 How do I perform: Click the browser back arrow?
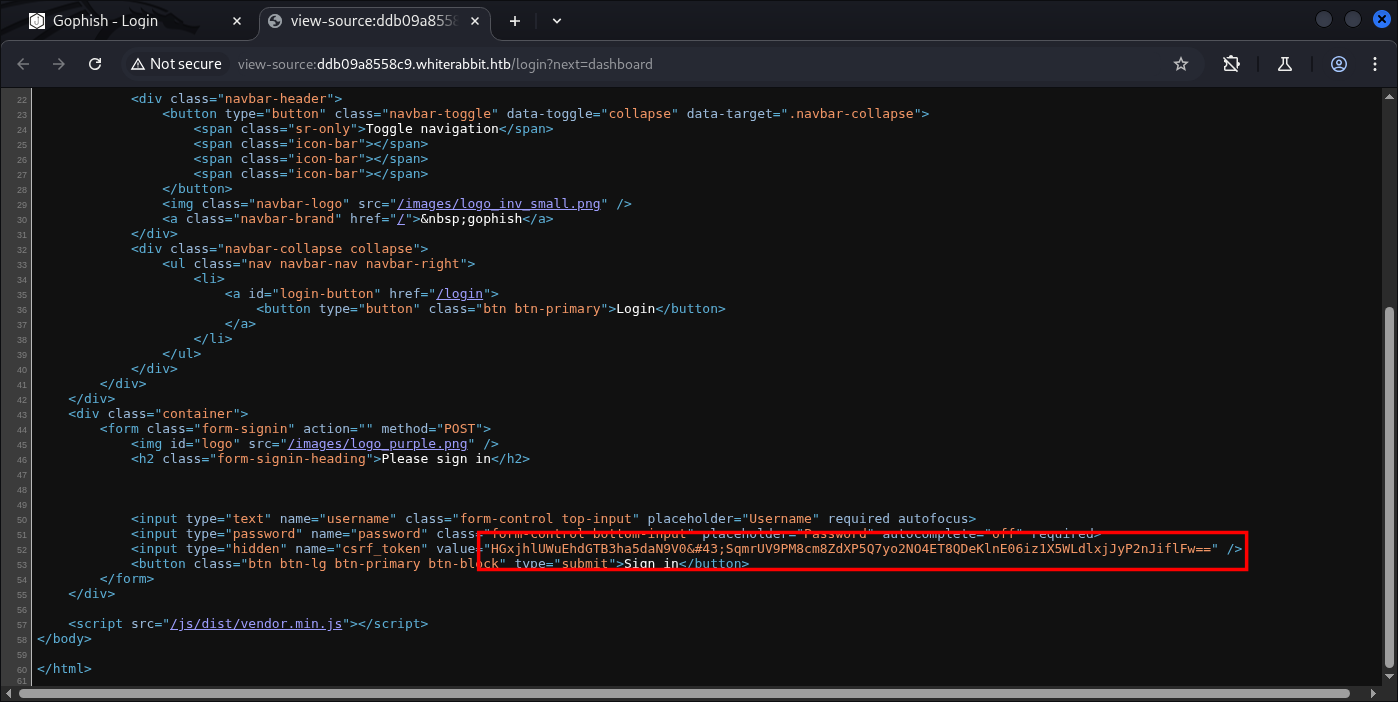23,64
